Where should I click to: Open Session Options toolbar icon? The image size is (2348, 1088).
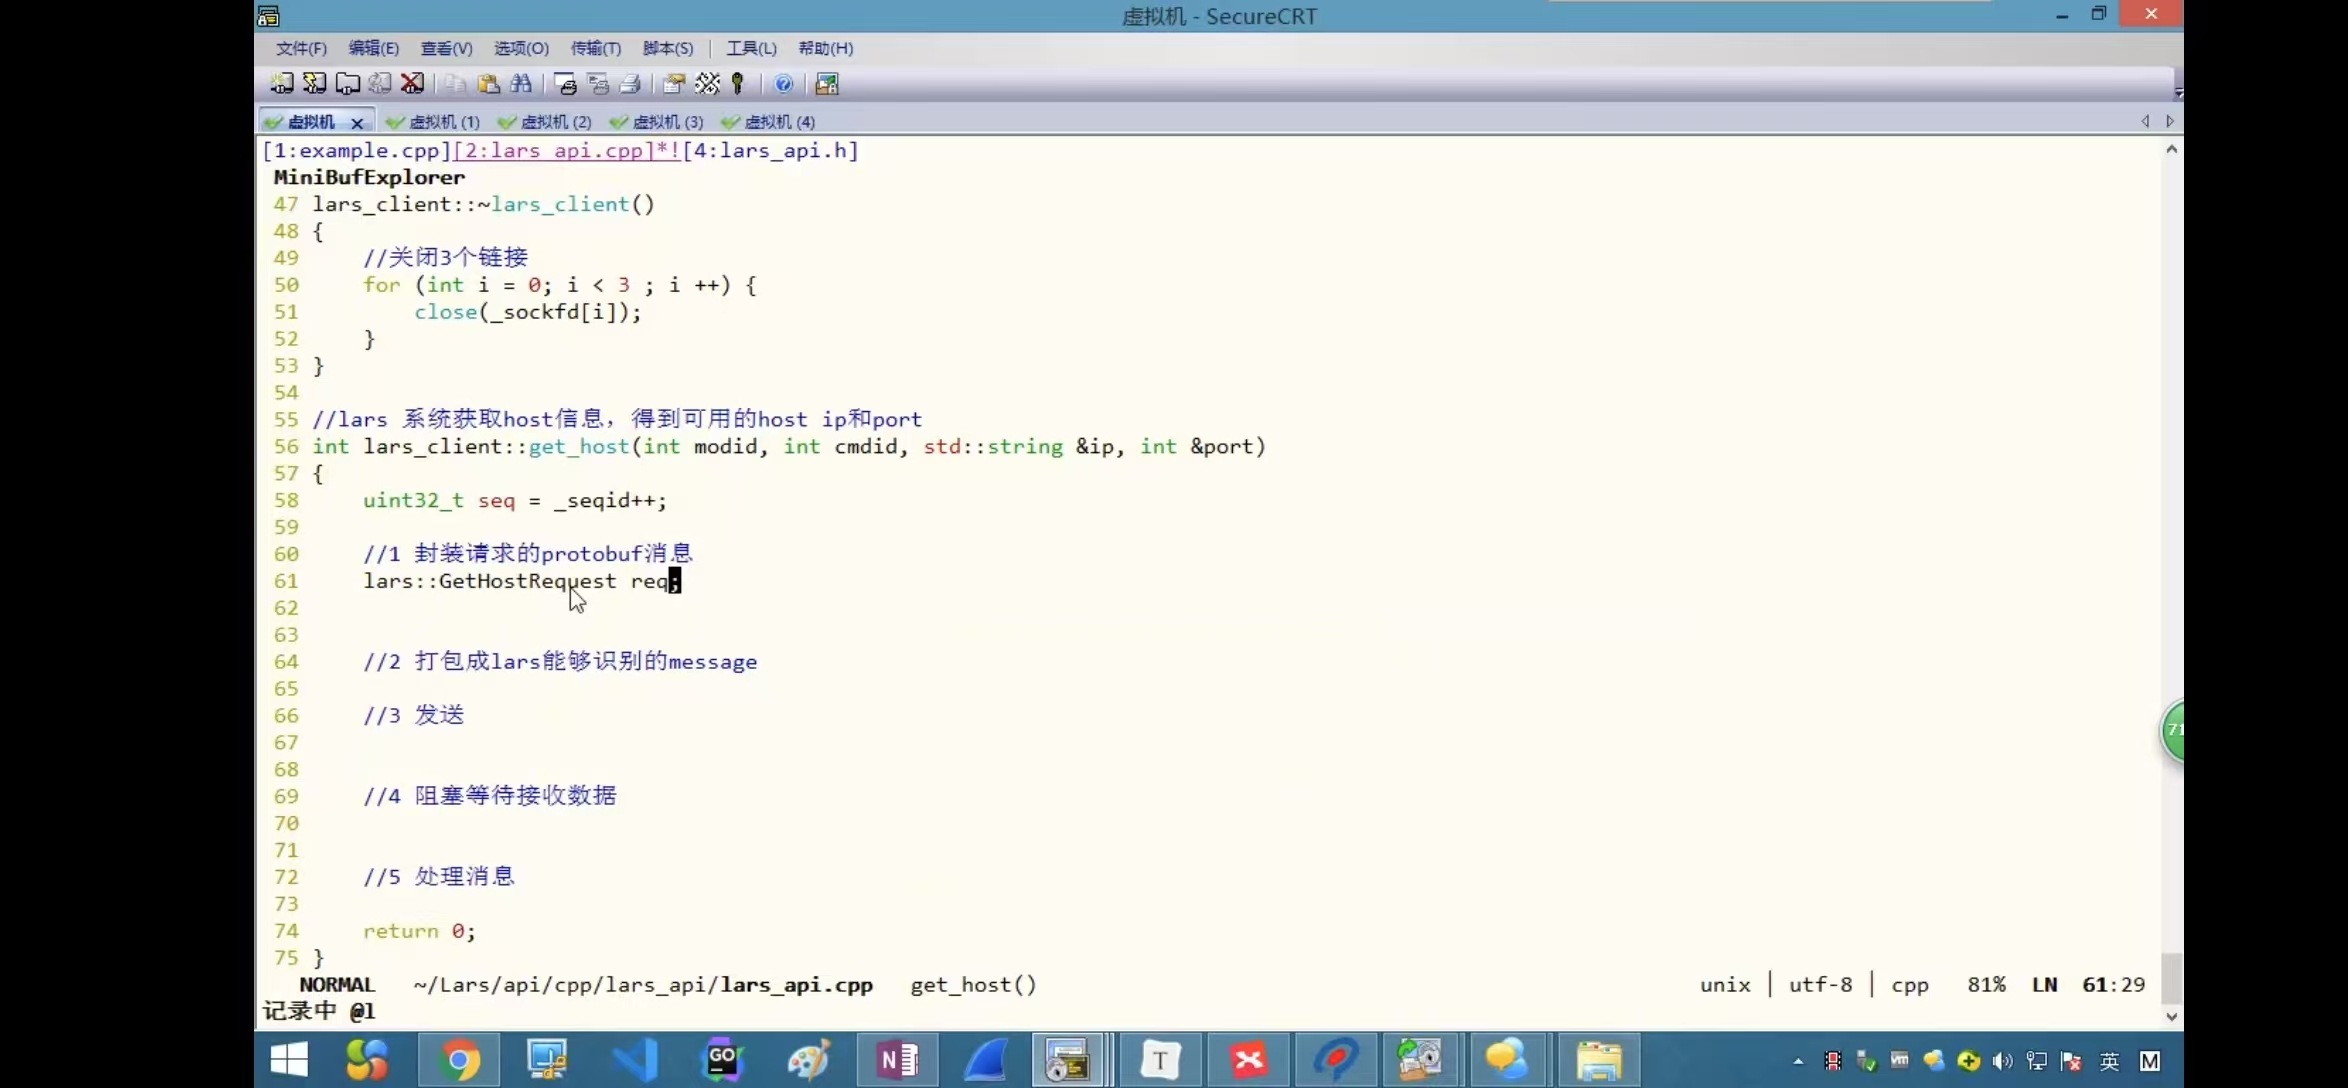(674, 84)
